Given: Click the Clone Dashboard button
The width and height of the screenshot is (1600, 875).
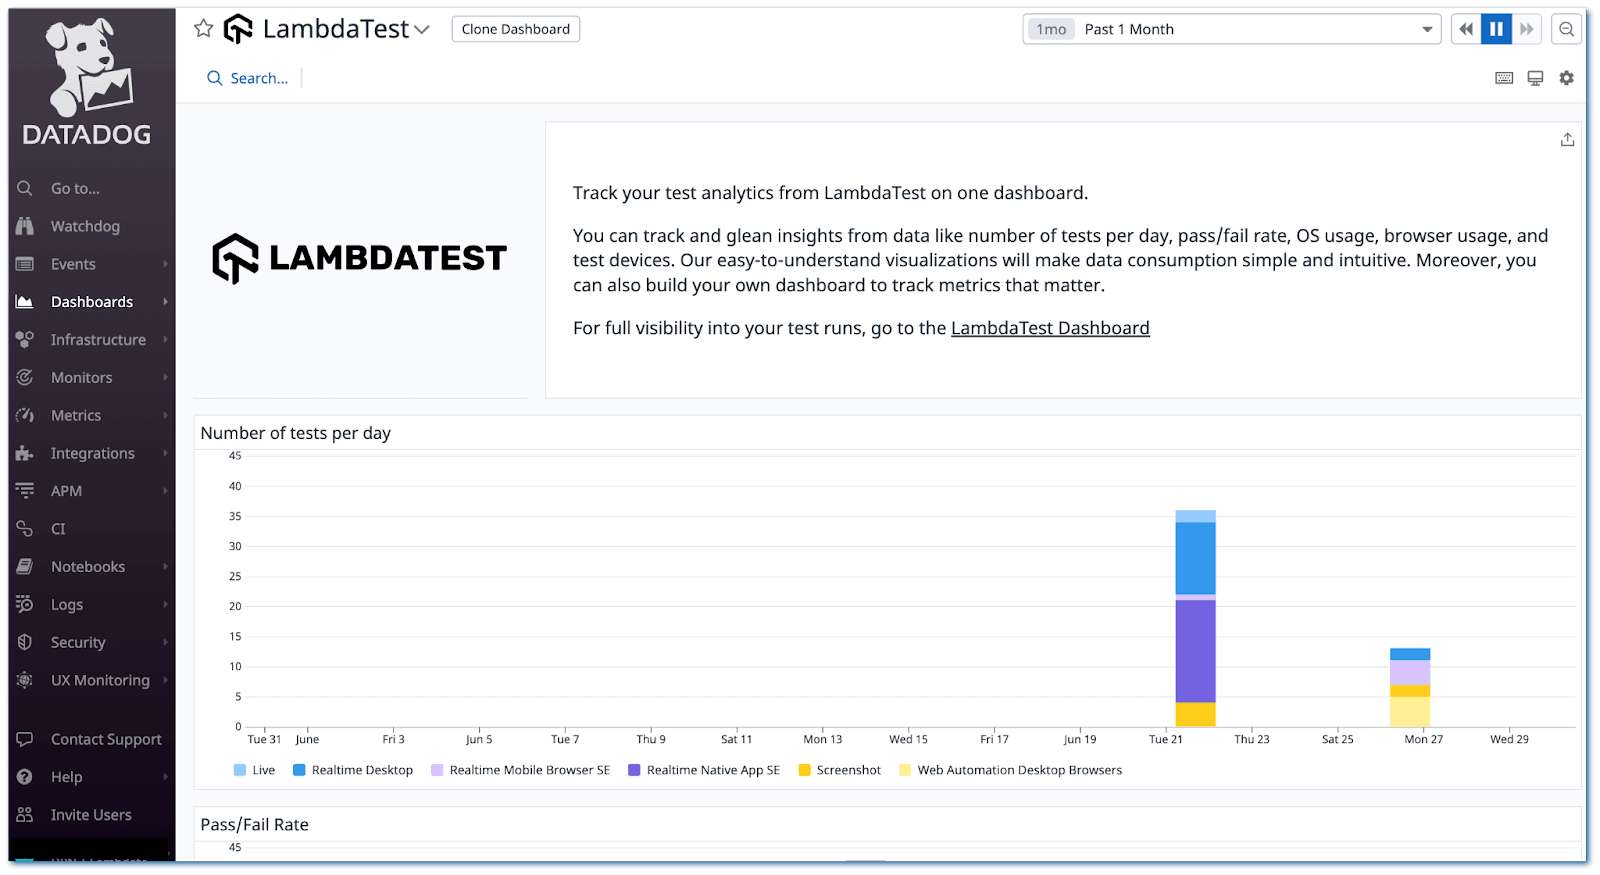Looking at the screenshot, I should click(x=516, y=29).
